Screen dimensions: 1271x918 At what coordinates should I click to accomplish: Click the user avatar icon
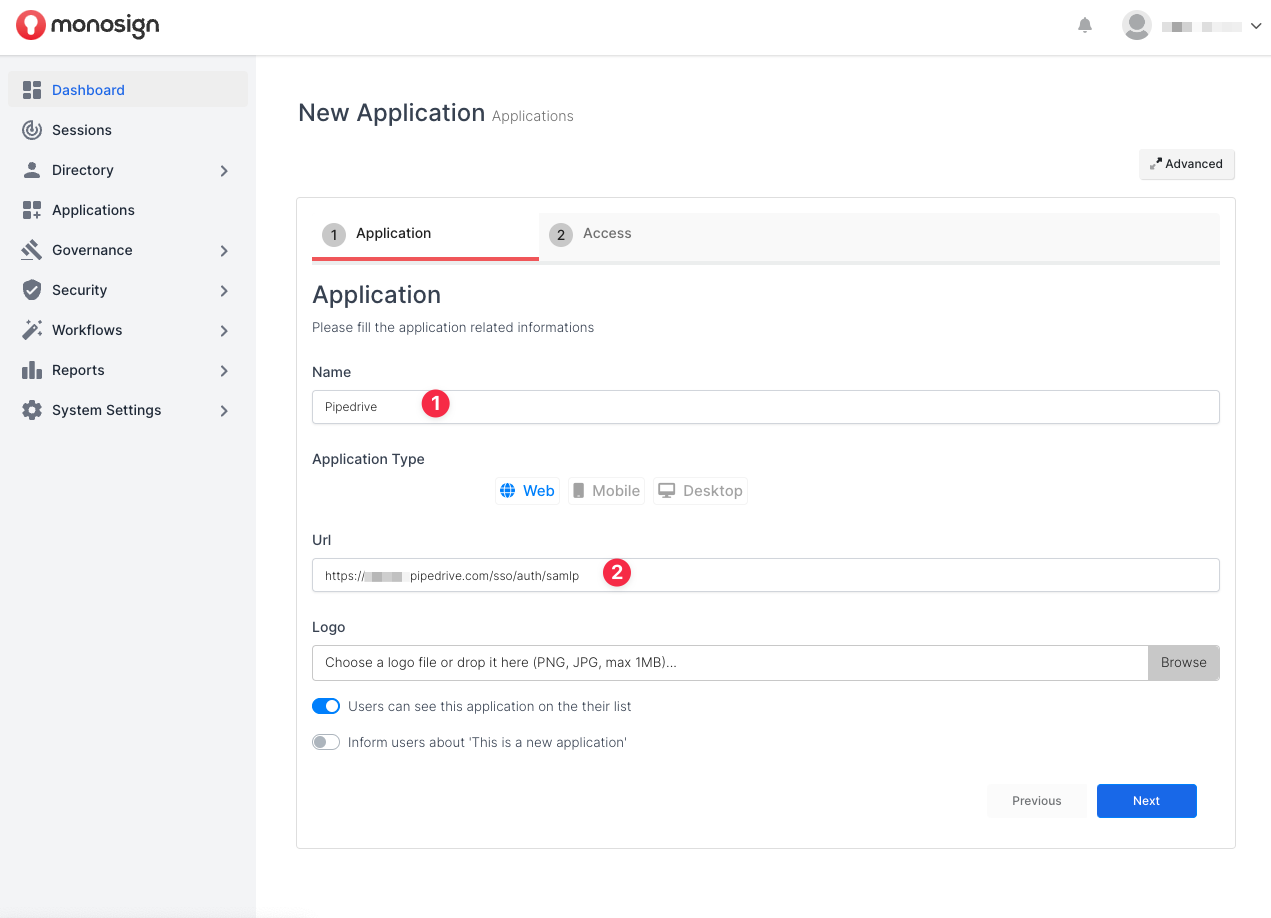click(x=1137, y=26)
